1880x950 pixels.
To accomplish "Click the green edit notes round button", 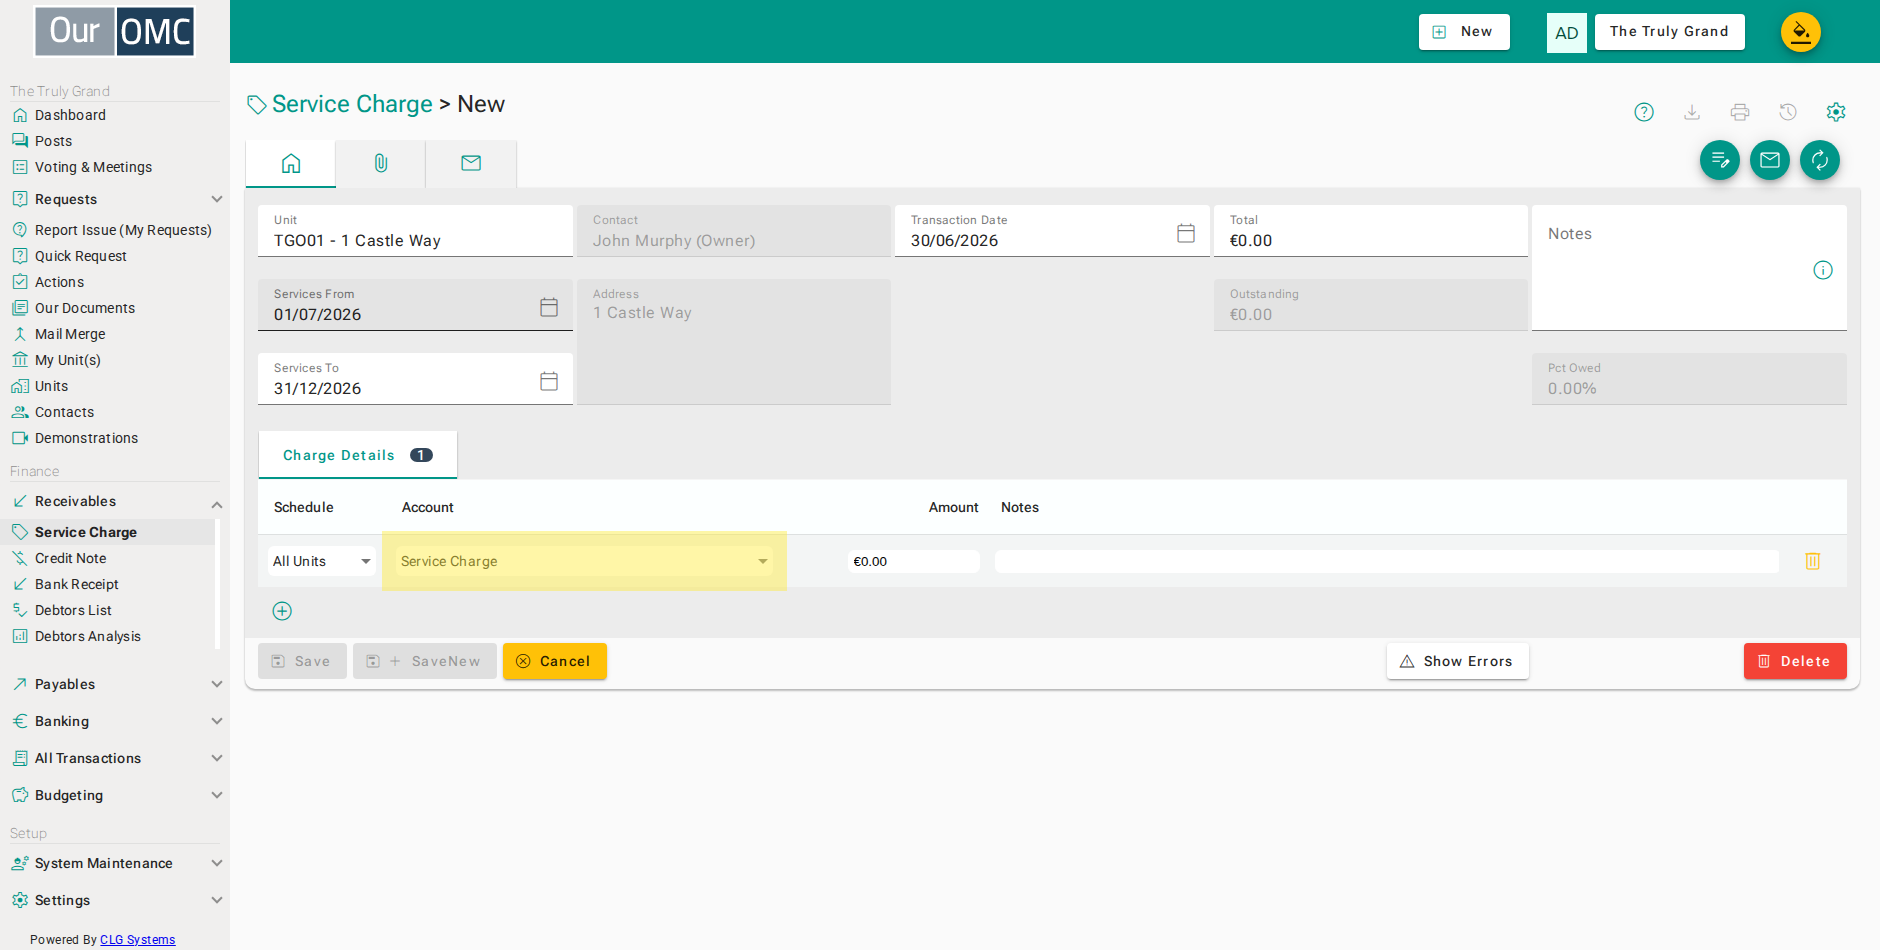I will 1720,160.
